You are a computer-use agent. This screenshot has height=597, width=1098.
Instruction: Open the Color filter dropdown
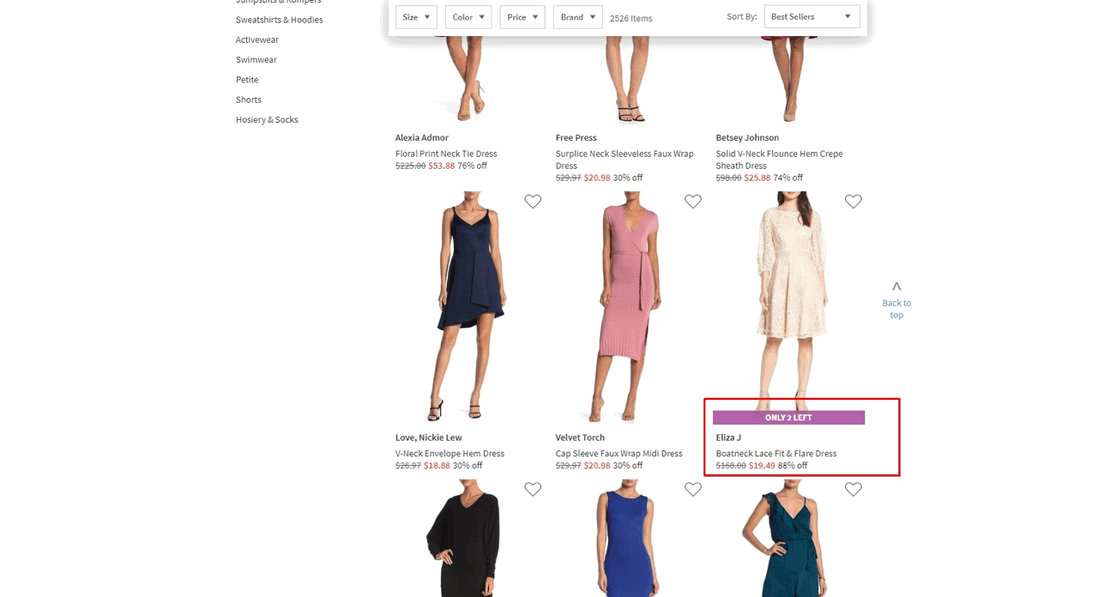click(x=468, y=16)
